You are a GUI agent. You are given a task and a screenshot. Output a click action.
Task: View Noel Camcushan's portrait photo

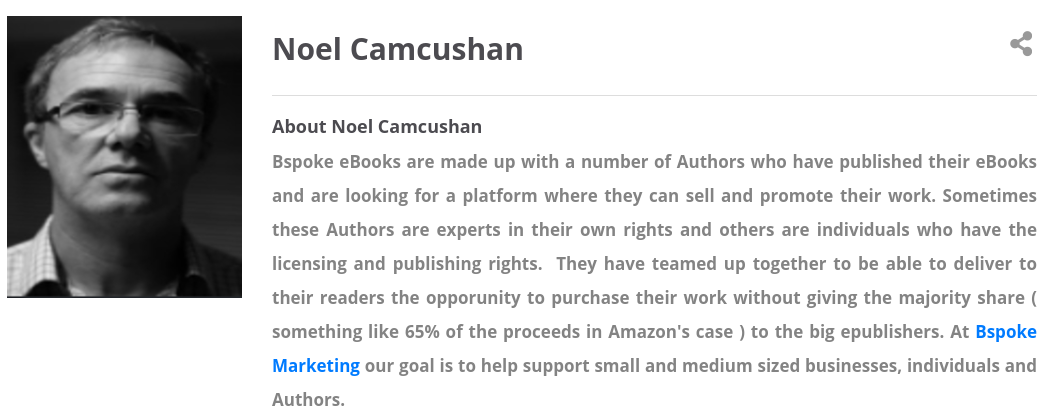pos(124,157)
